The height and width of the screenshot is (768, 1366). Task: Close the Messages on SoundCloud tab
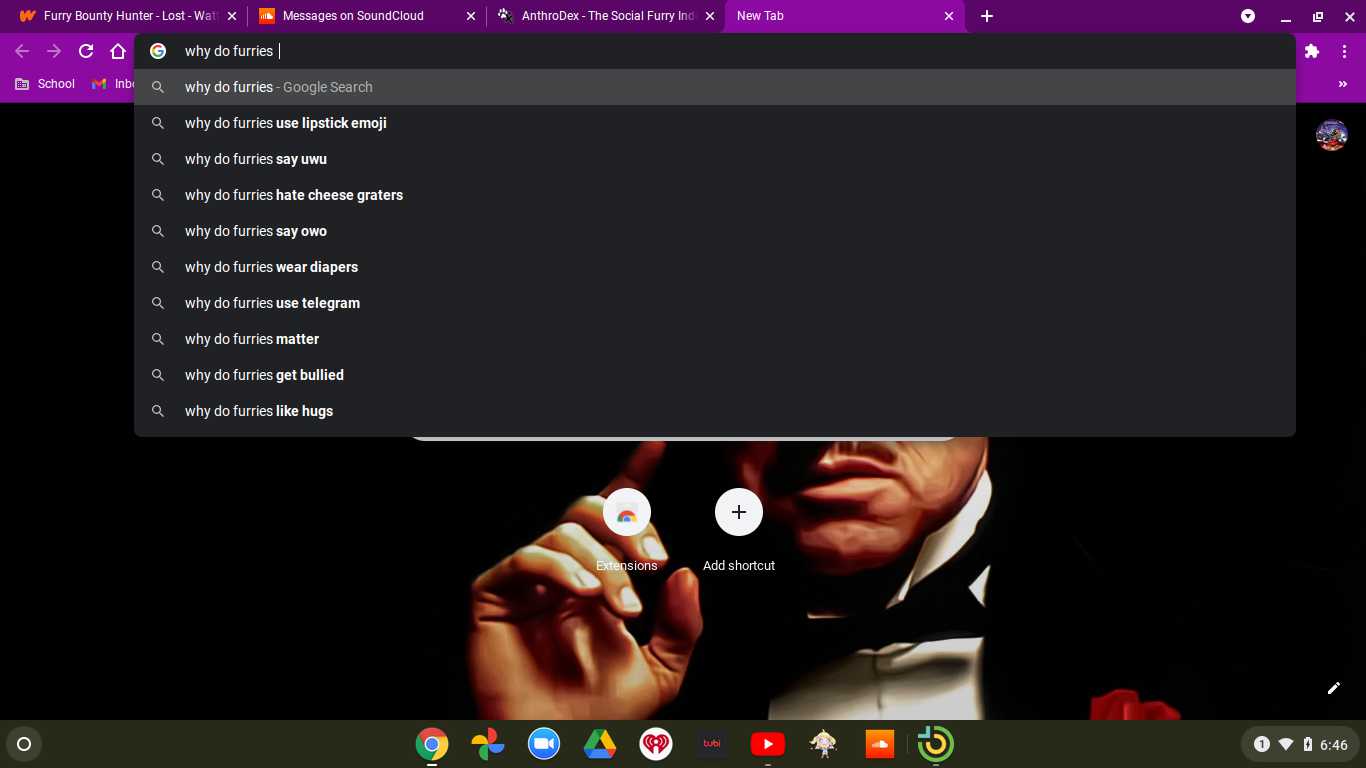471,16
